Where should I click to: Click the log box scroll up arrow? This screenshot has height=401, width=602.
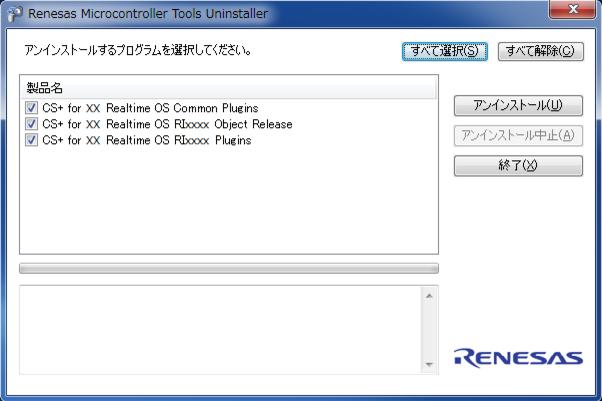coord(429,295)
